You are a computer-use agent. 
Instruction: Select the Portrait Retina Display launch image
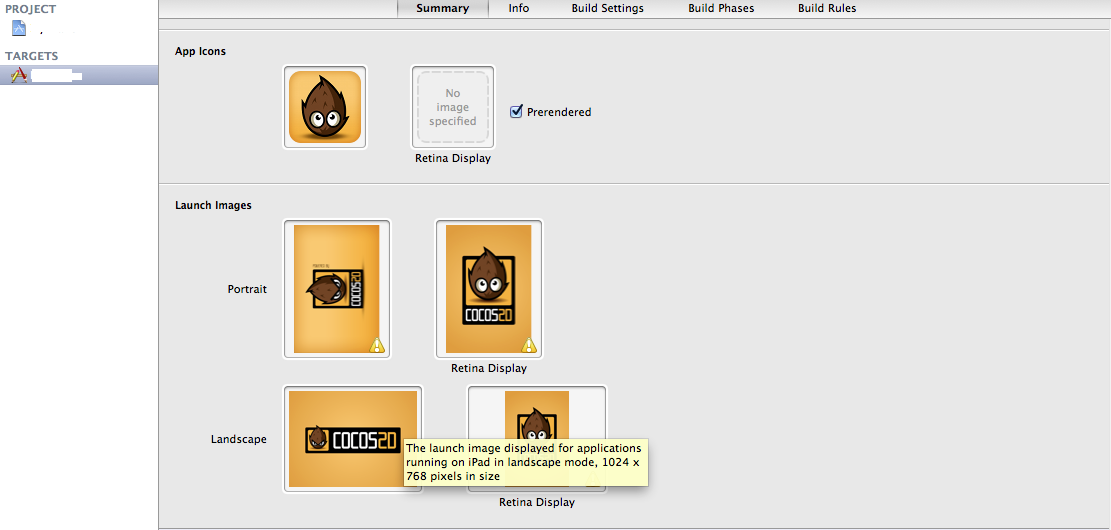point(489,288)
